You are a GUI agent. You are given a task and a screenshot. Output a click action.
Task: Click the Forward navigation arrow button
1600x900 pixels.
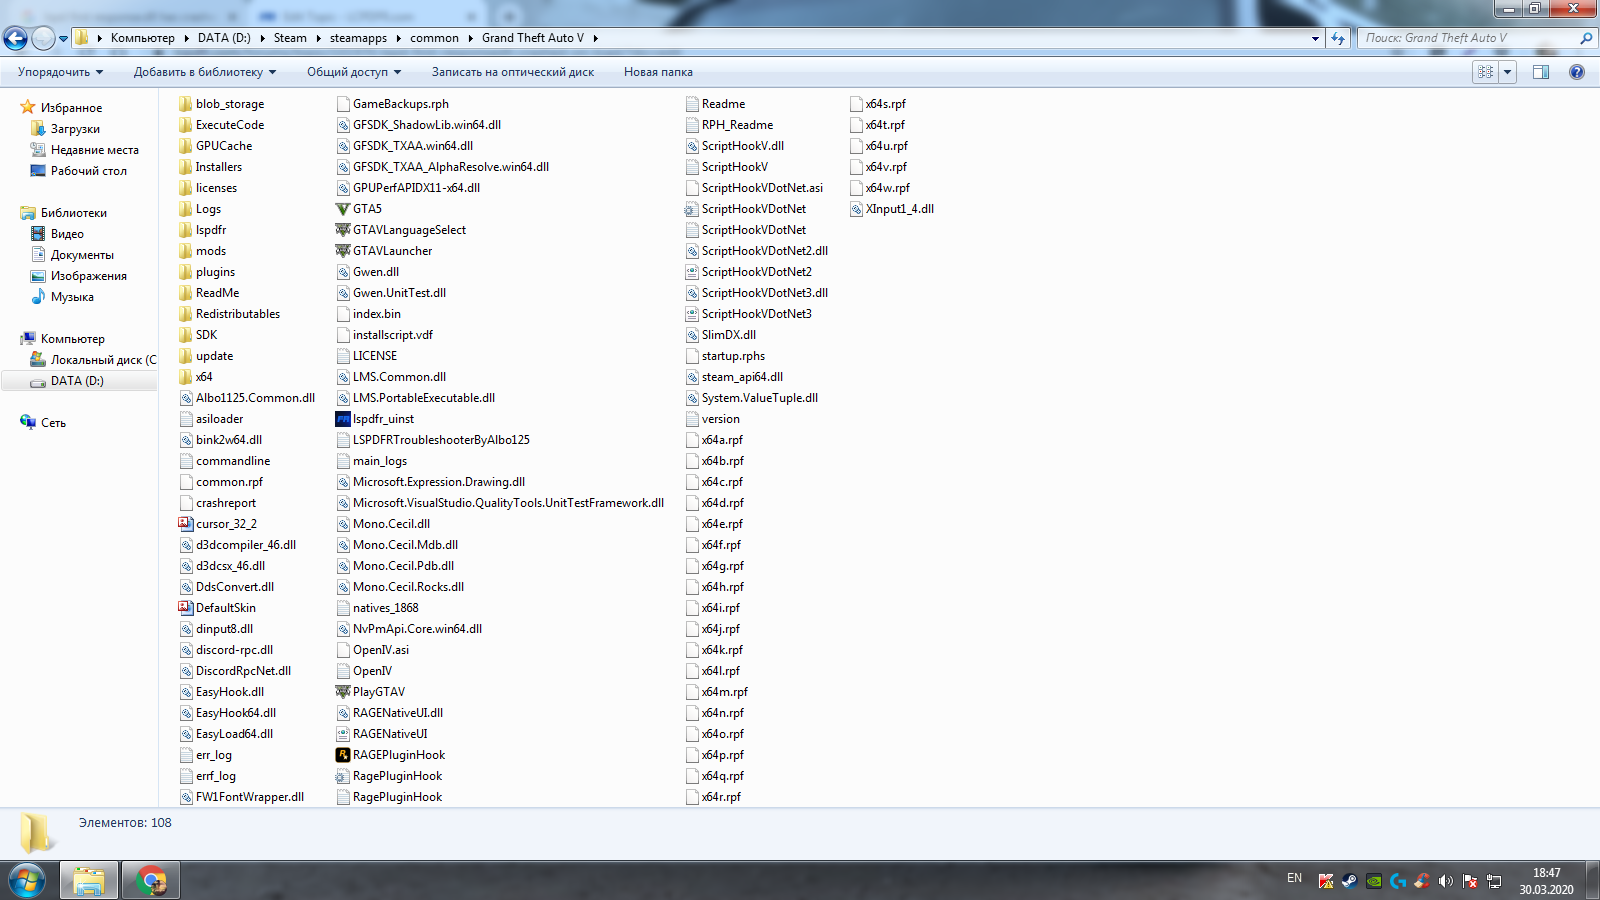coord(43,38)
